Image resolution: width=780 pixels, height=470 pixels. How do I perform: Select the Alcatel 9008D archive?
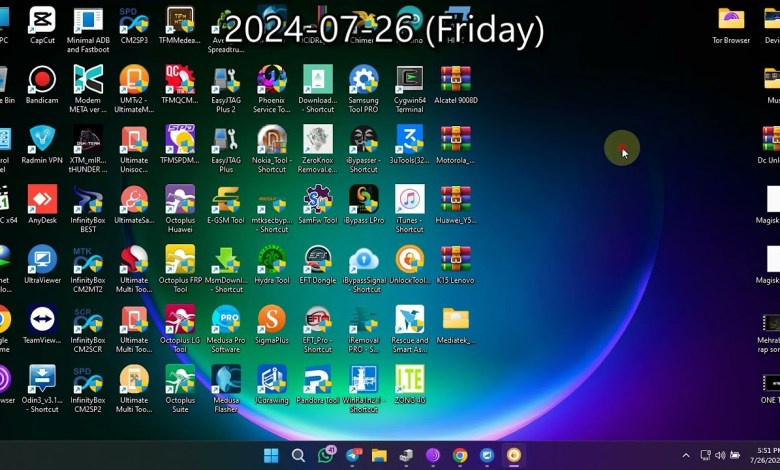coord(456,80)
